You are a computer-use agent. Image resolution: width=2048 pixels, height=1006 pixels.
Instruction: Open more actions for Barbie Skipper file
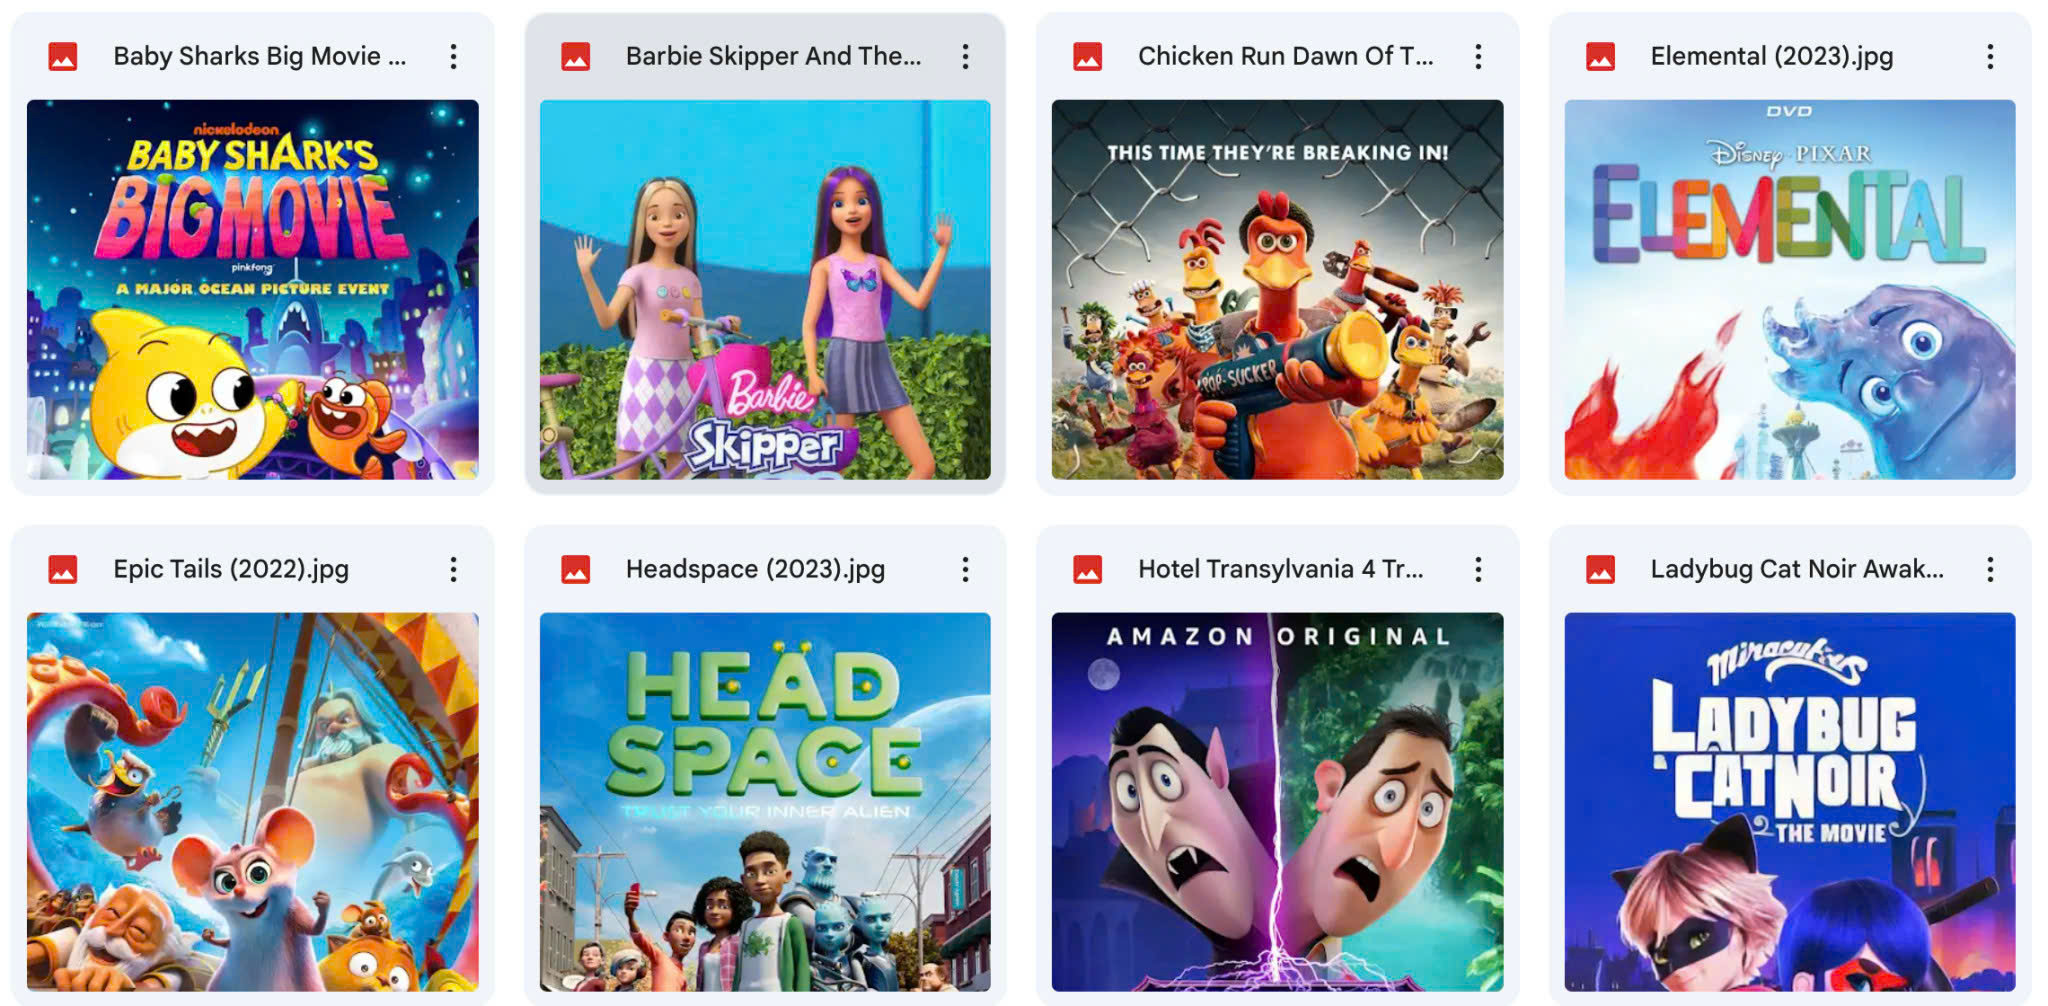[x=965, y=56]
